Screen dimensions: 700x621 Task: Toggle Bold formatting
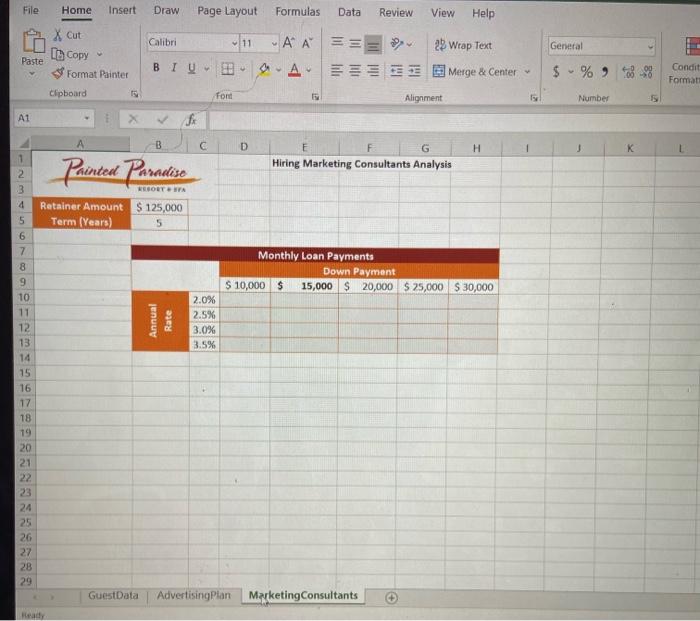click(x=156, y=67)
